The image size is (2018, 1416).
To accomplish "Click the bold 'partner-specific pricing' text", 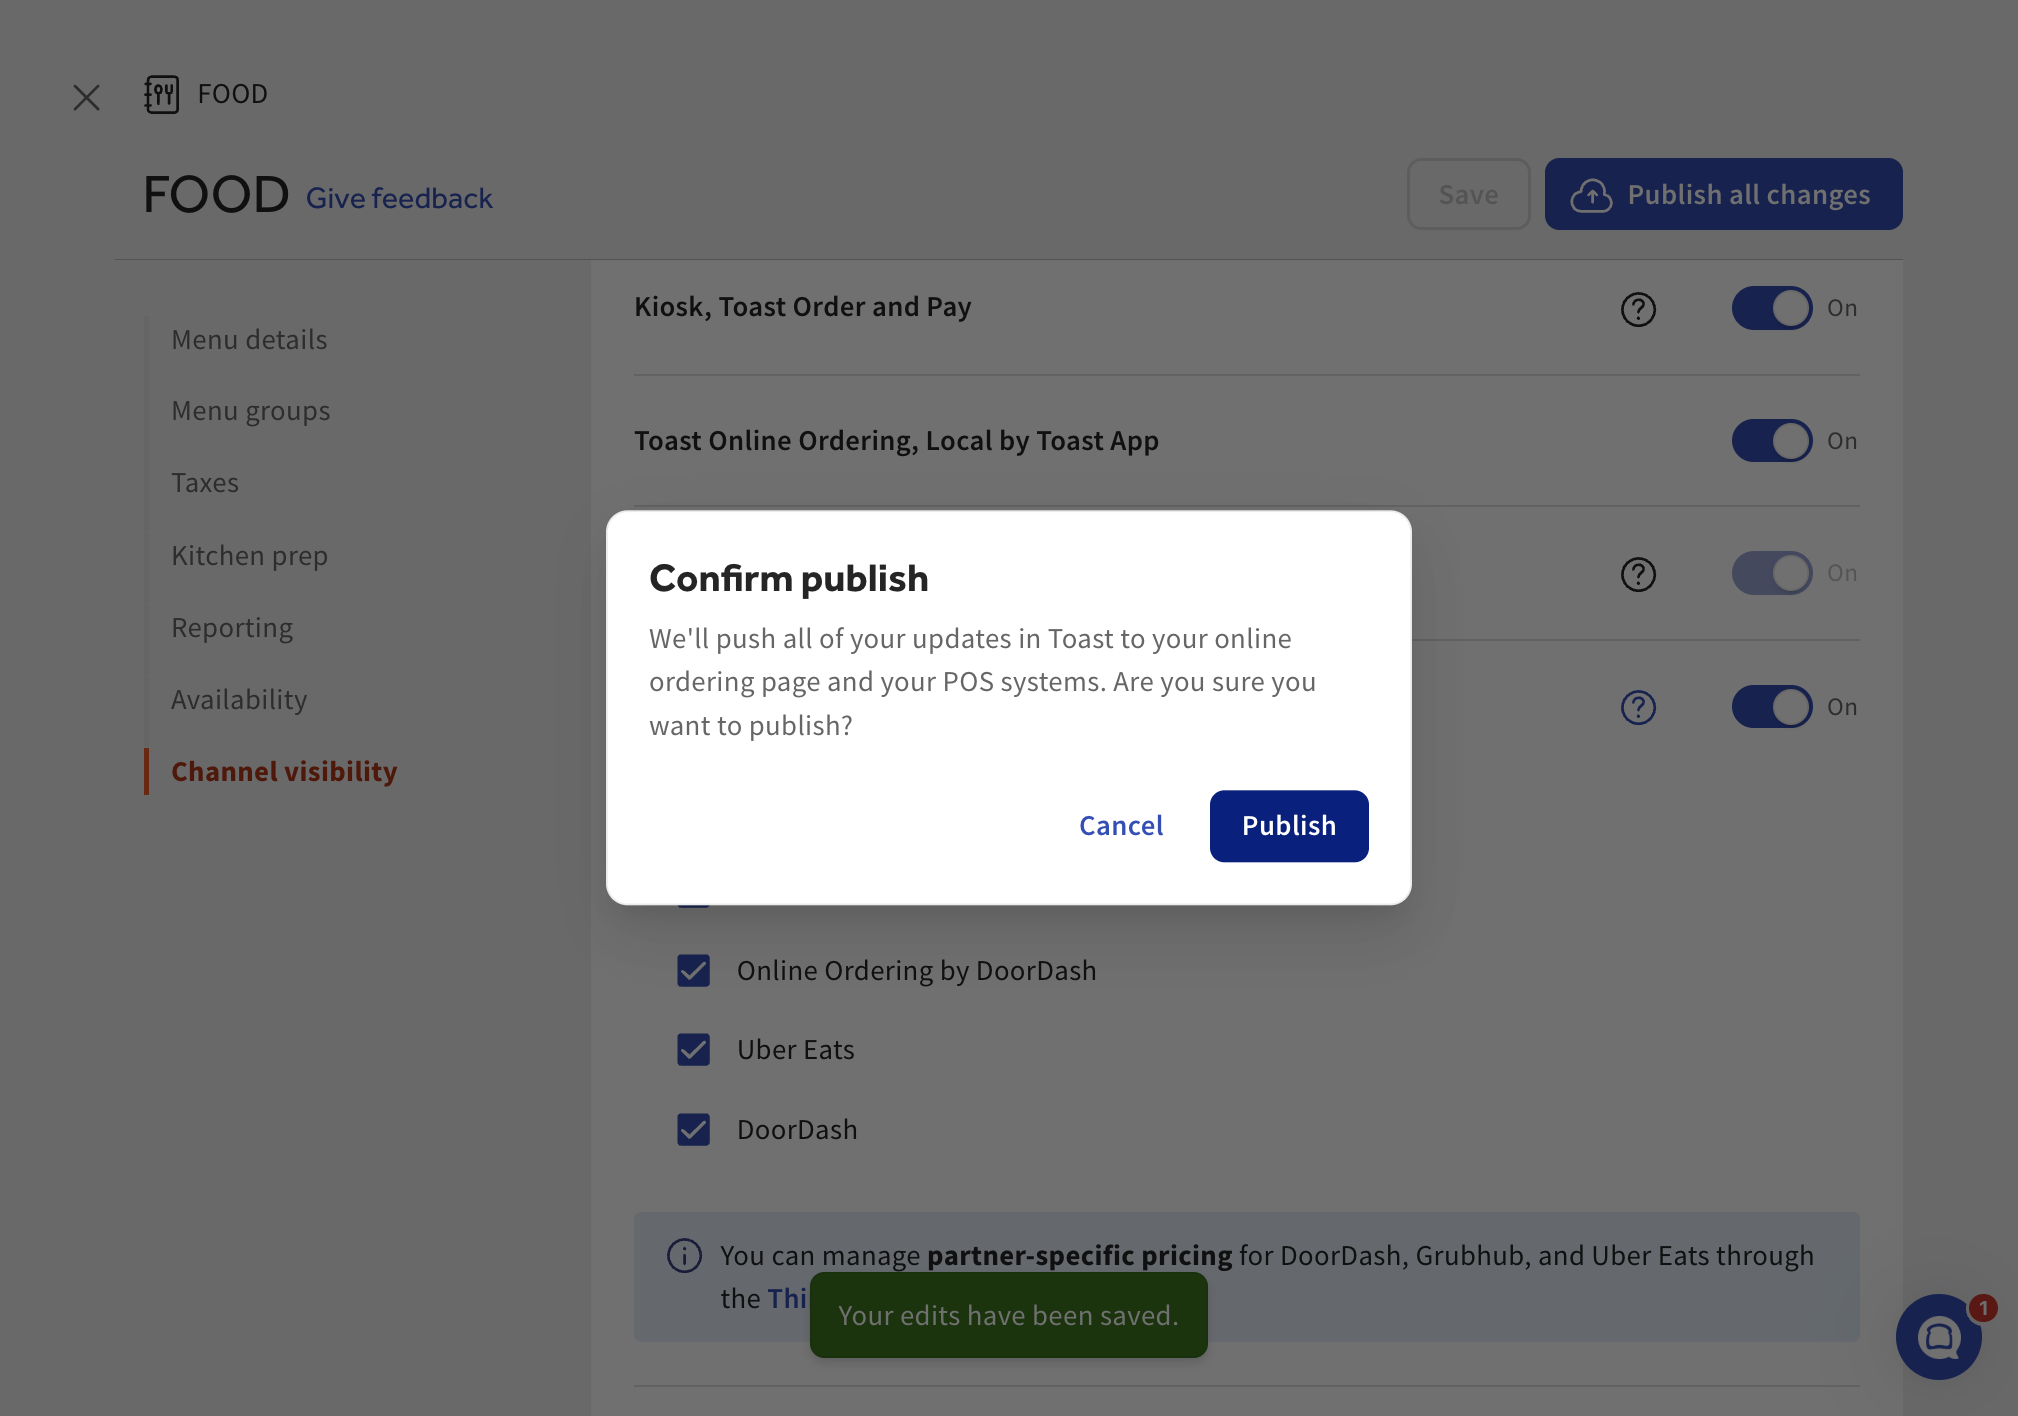I will pos(1079,1255).
